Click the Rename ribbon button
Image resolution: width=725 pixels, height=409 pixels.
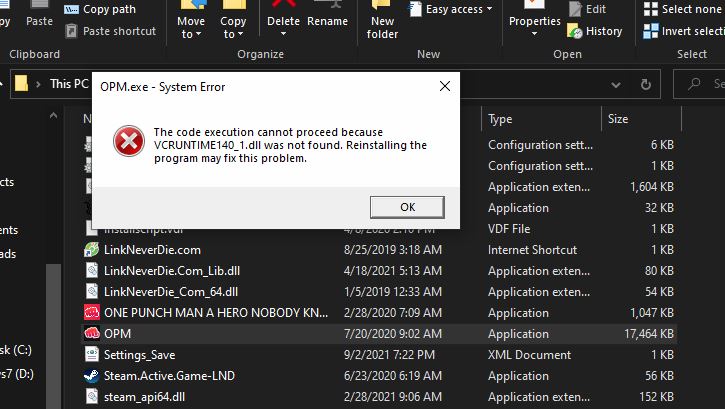pos(327,21)
